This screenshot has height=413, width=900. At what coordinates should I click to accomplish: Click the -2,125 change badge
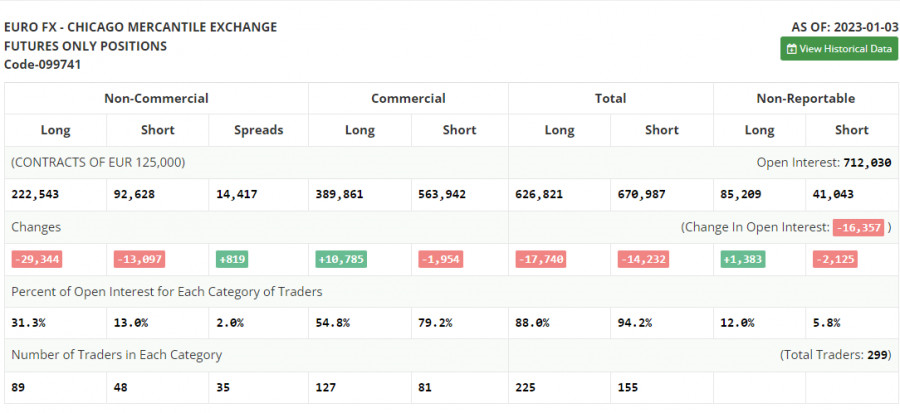point(835,259)
